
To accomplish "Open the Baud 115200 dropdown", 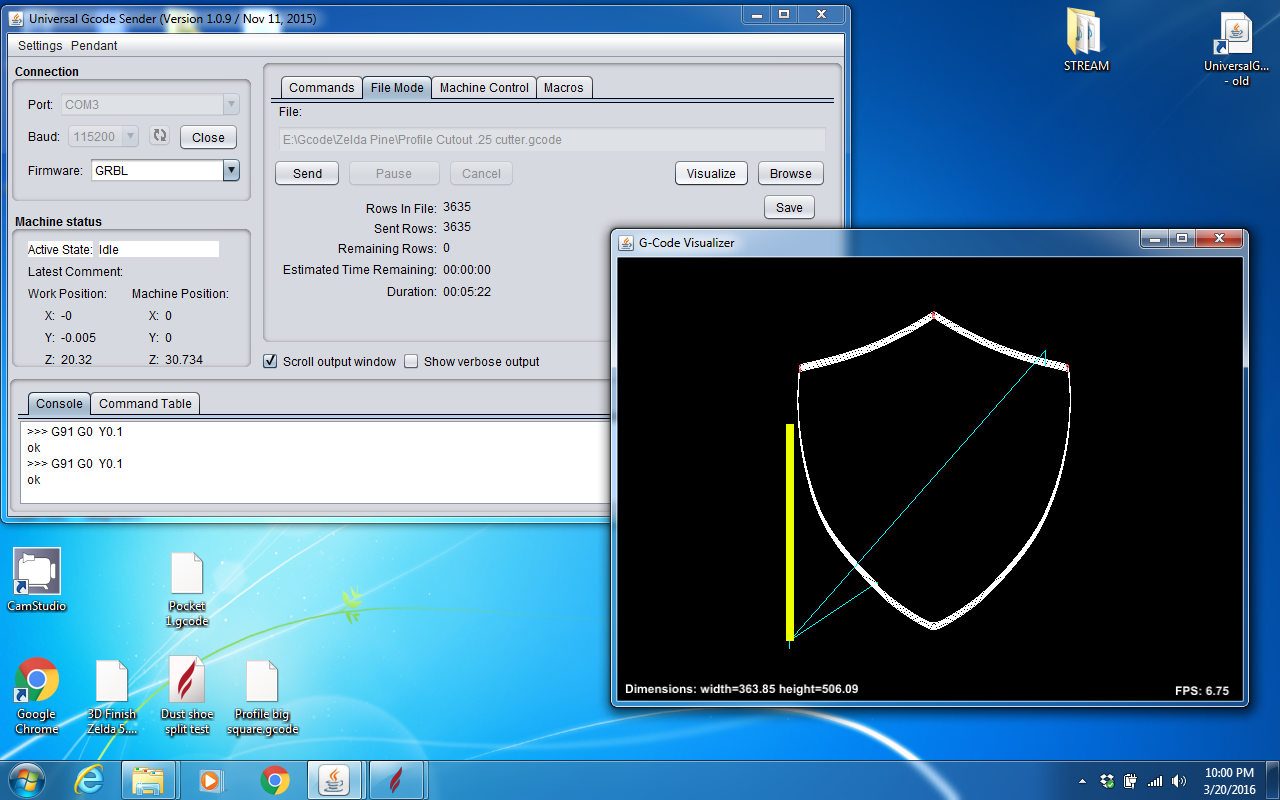I will point(130,136).
